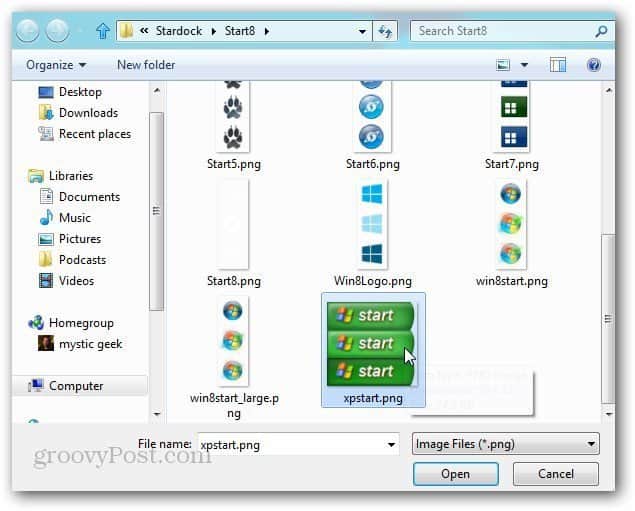Select Libraries in the navigation pane
This screenshot has width=635, height=511.
(61, 176)
